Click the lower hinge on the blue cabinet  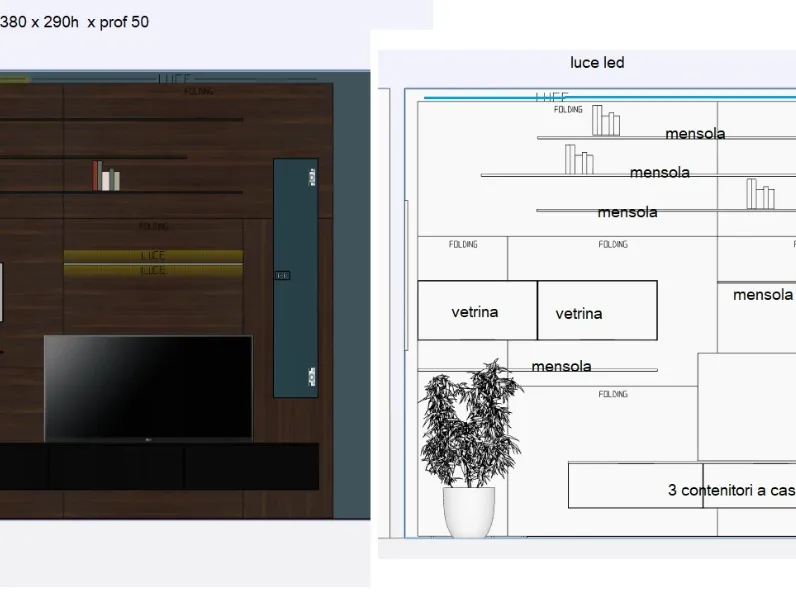312,376
